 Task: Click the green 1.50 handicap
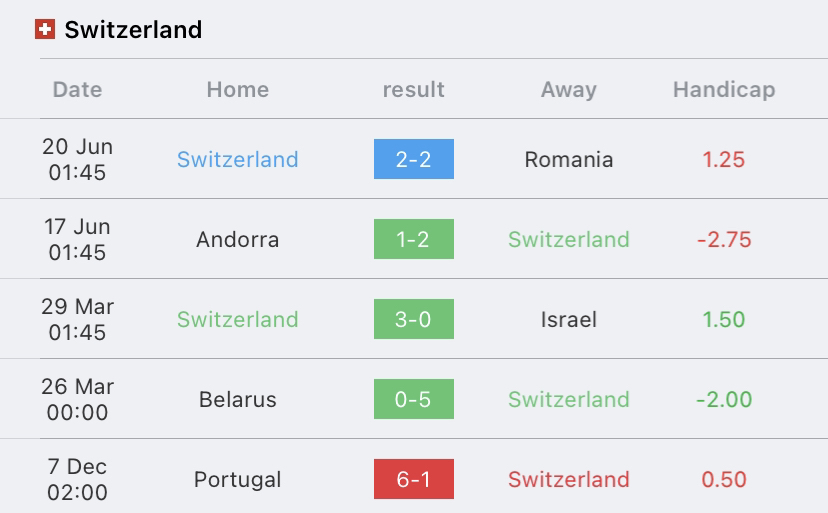[x=724, y=320]
